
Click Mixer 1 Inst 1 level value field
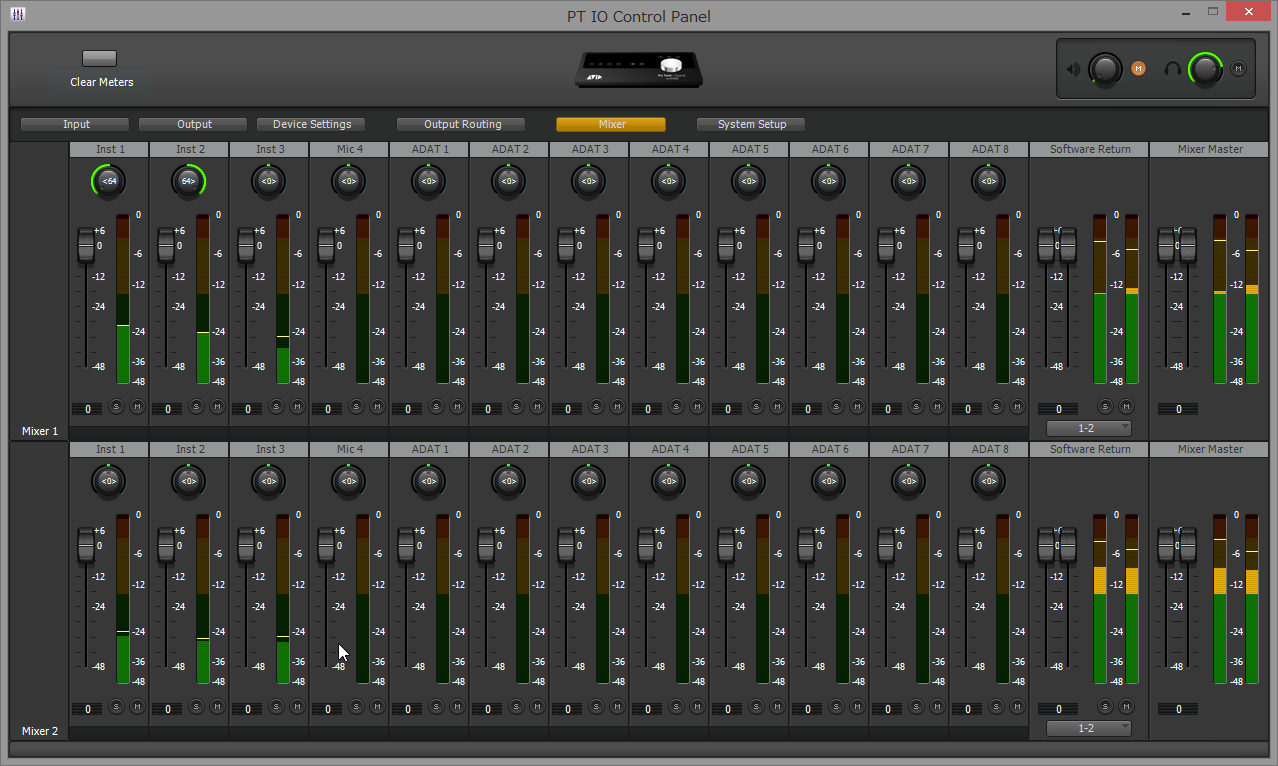tap(87, 409)
